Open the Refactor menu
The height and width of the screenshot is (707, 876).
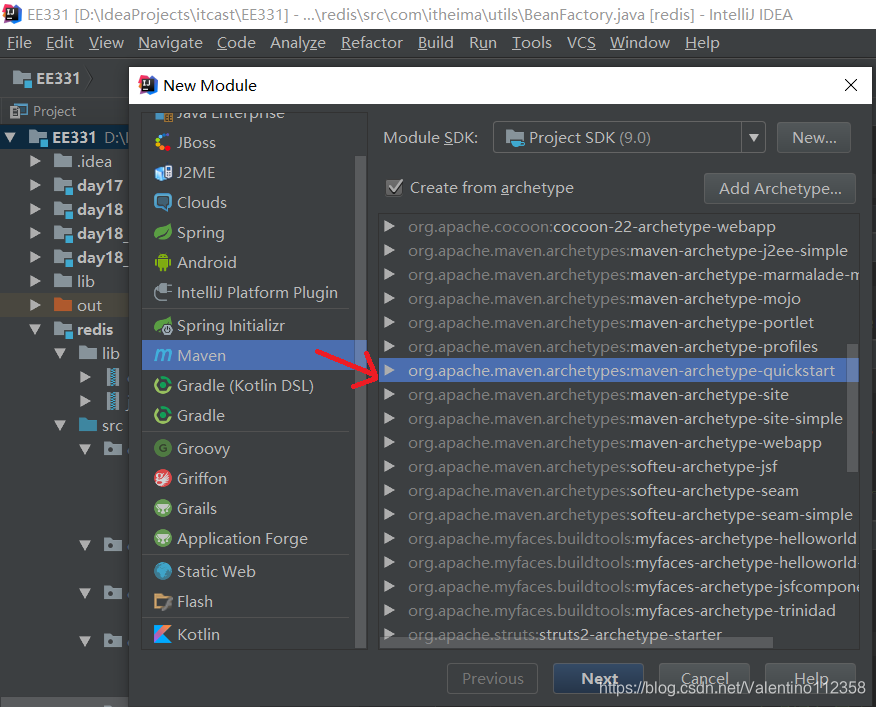(372, 43)
